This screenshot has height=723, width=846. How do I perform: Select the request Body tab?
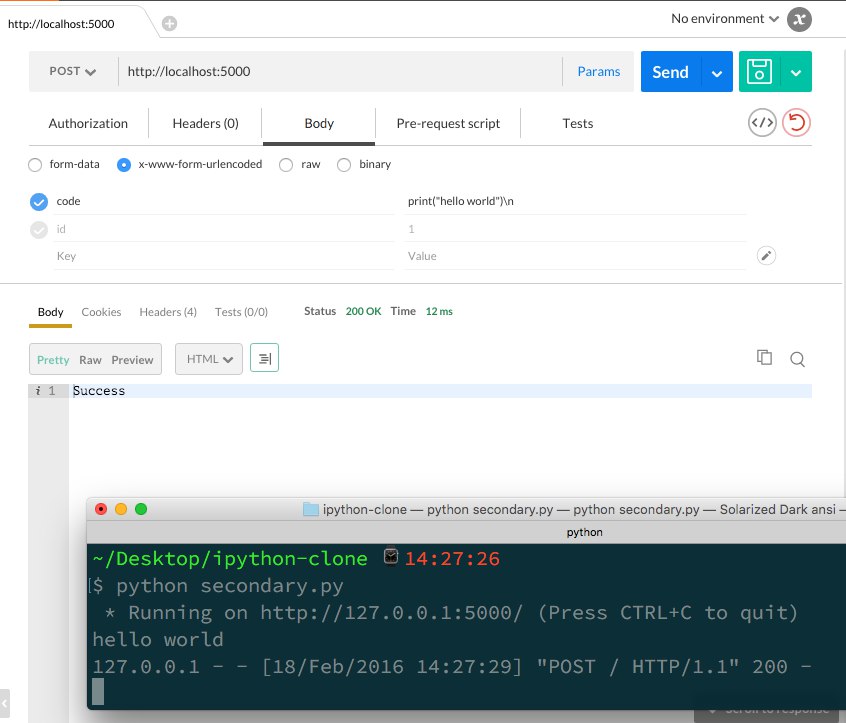[x=319, y=124]
